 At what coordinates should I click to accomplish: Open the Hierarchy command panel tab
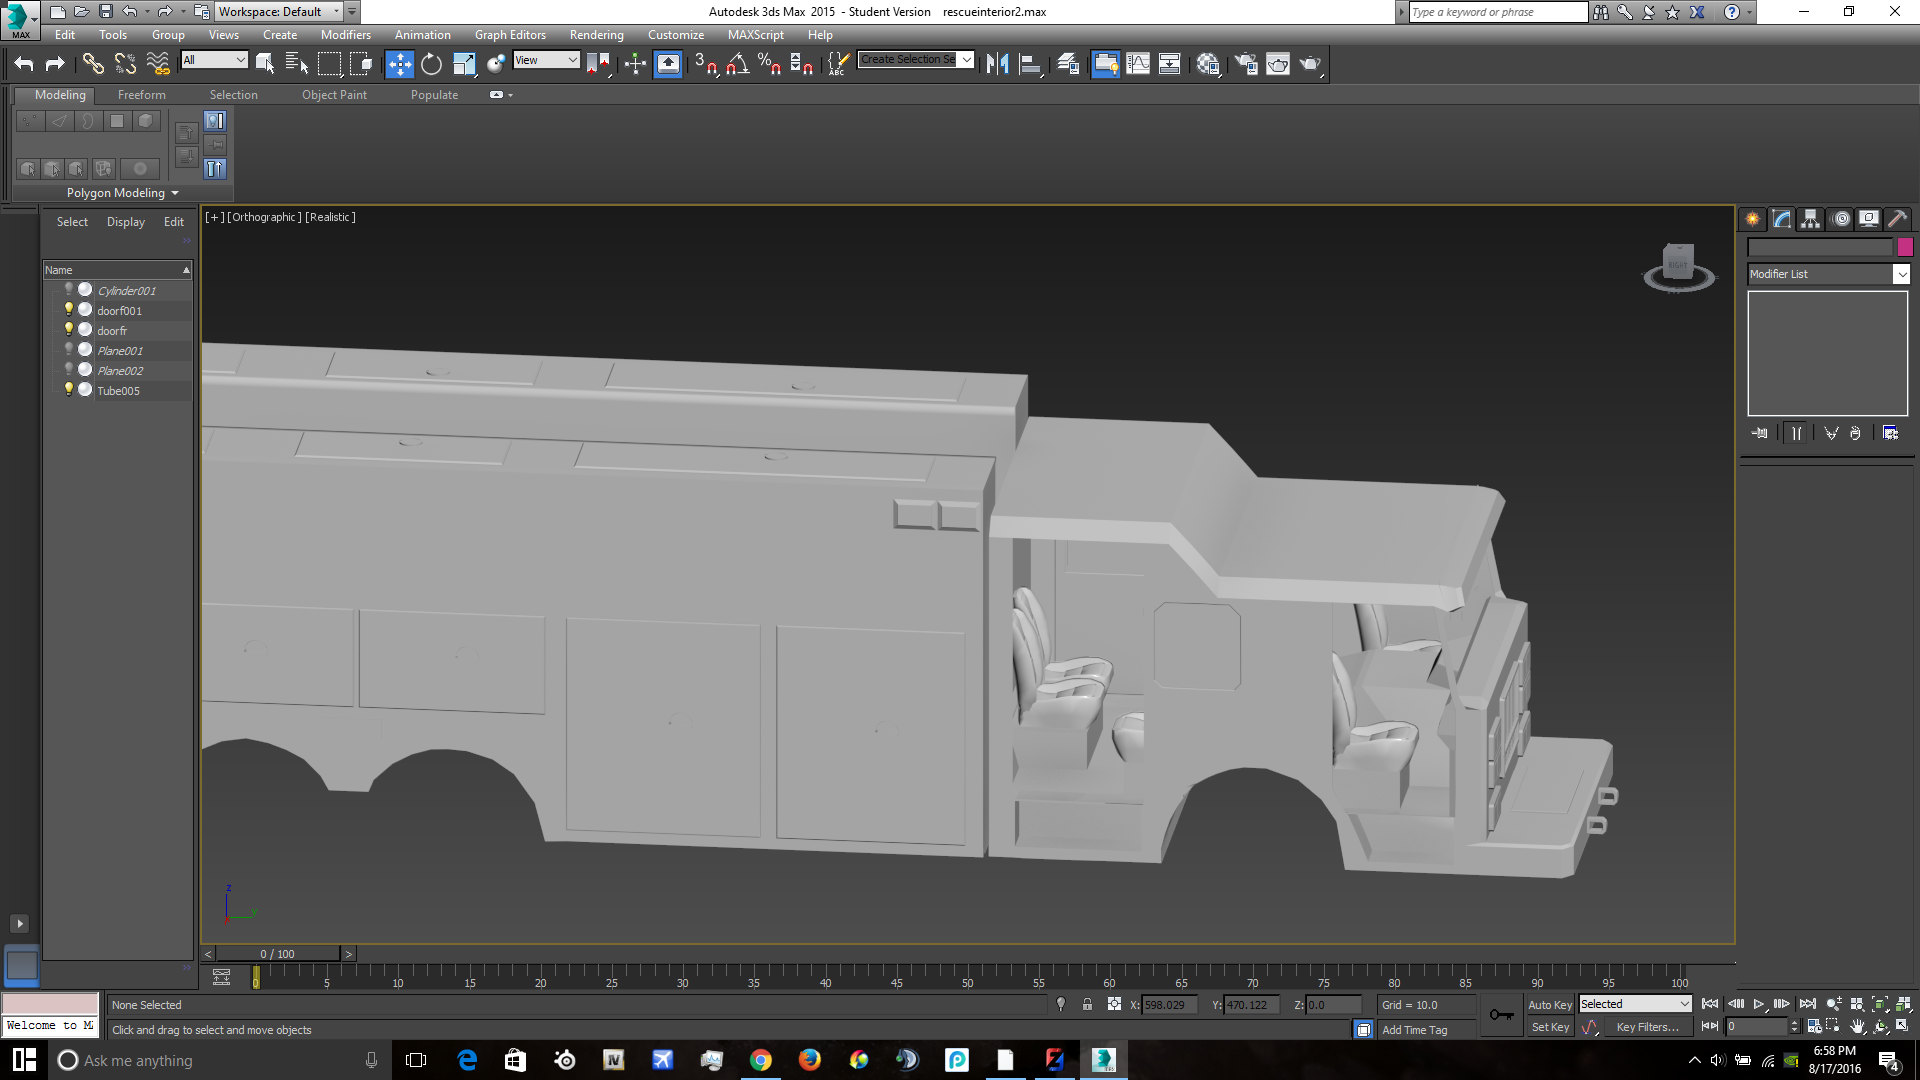1810,219
